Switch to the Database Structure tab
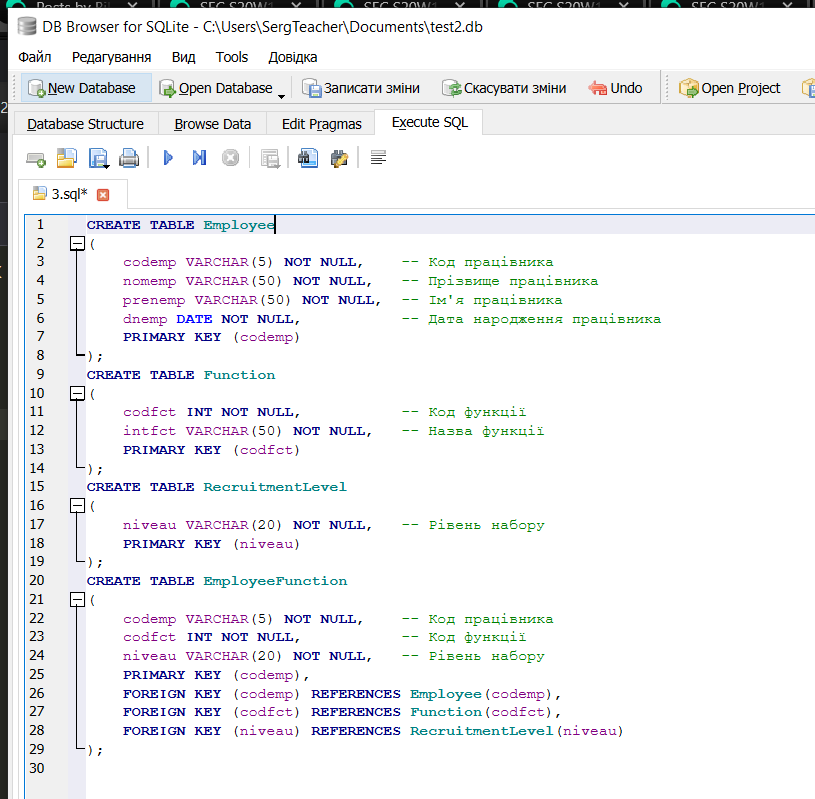 (85, 124)
